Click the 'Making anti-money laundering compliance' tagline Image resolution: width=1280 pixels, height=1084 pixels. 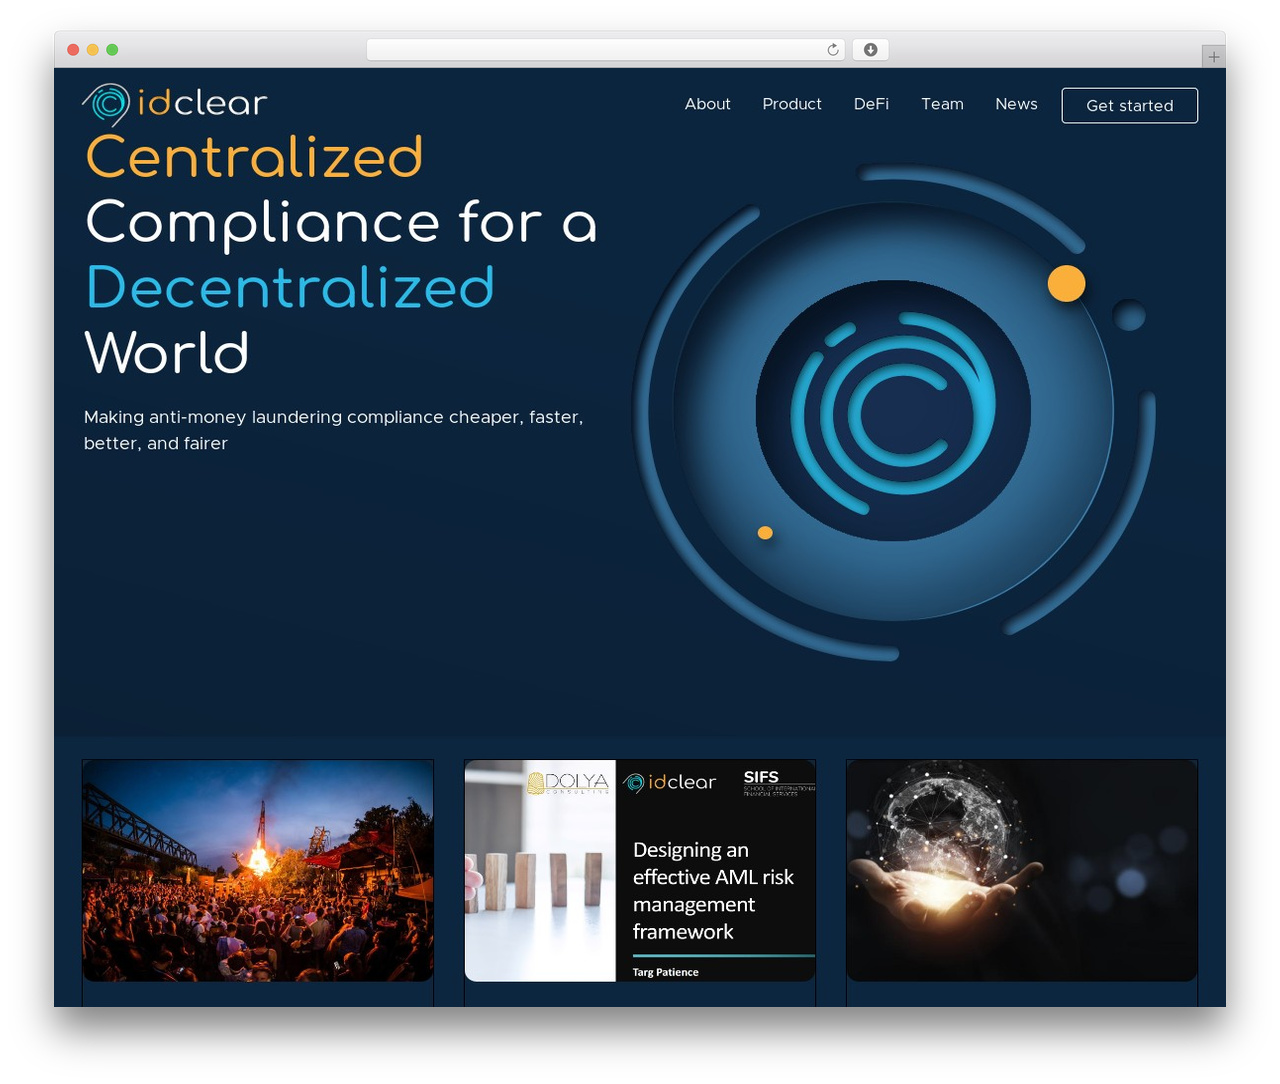333,430
